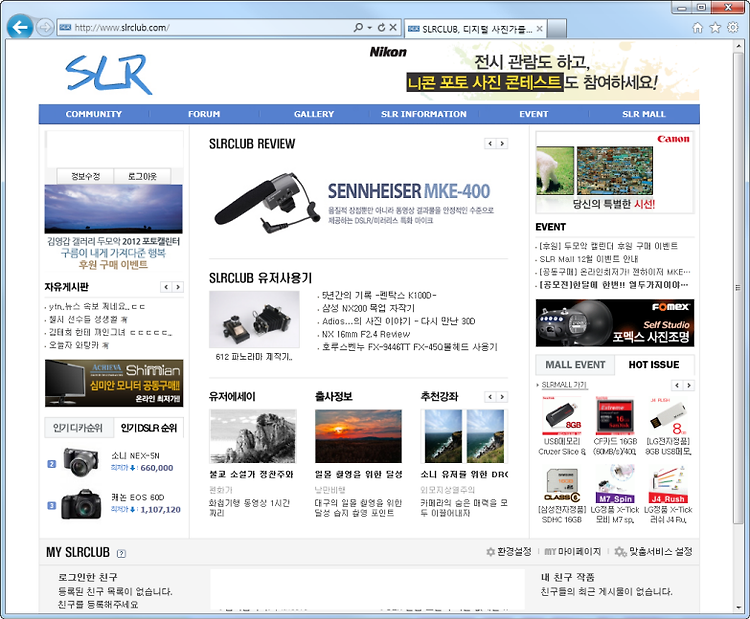The width and height of the screenshot is (750, 619).
Task: Click the SLR site logo
Action: coord(109,73)
